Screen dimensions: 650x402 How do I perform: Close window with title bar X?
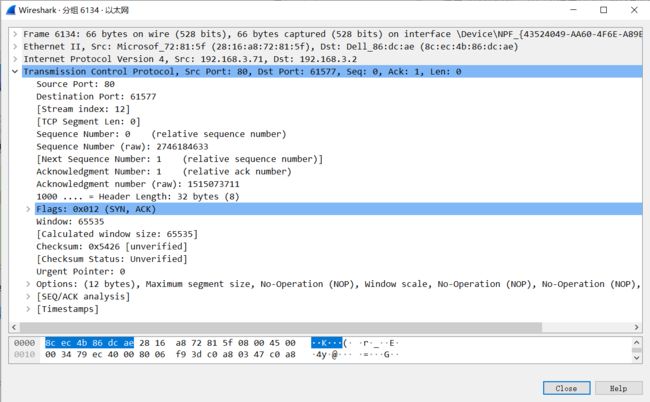(634, 10)
